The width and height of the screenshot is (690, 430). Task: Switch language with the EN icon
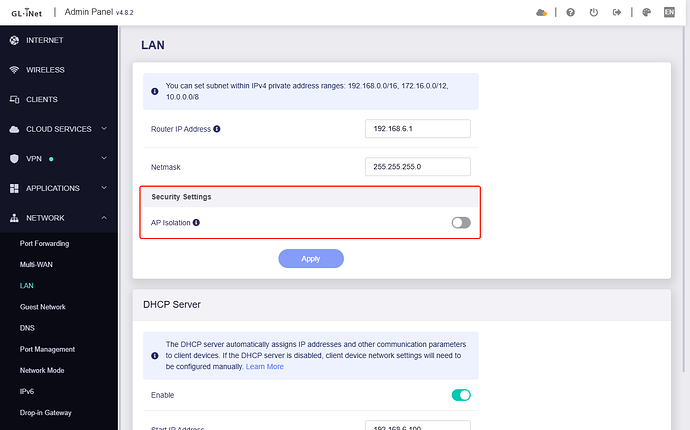pyautogui.click(x=670, y=13)
